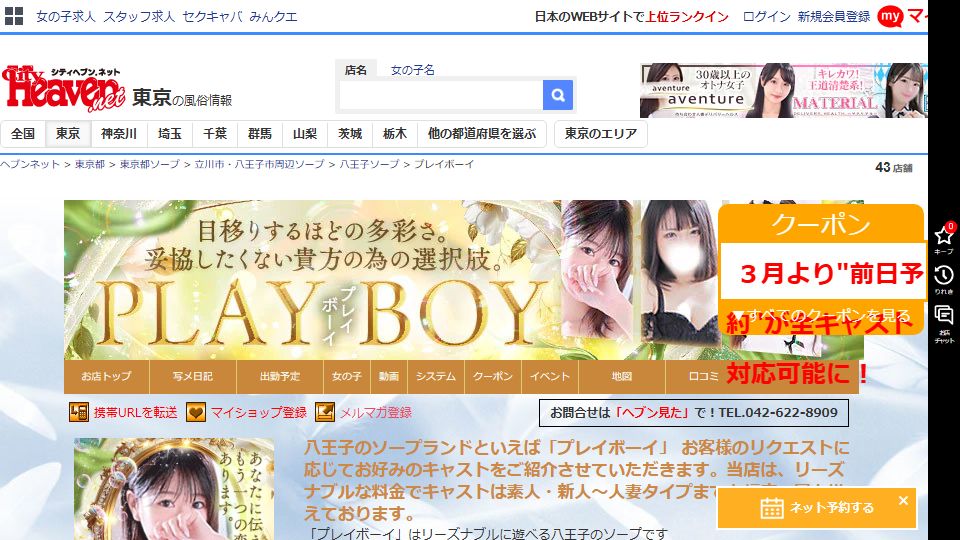Click the My Shop heart icon
The width and height of the screenshot is (960, 540).
195,412
